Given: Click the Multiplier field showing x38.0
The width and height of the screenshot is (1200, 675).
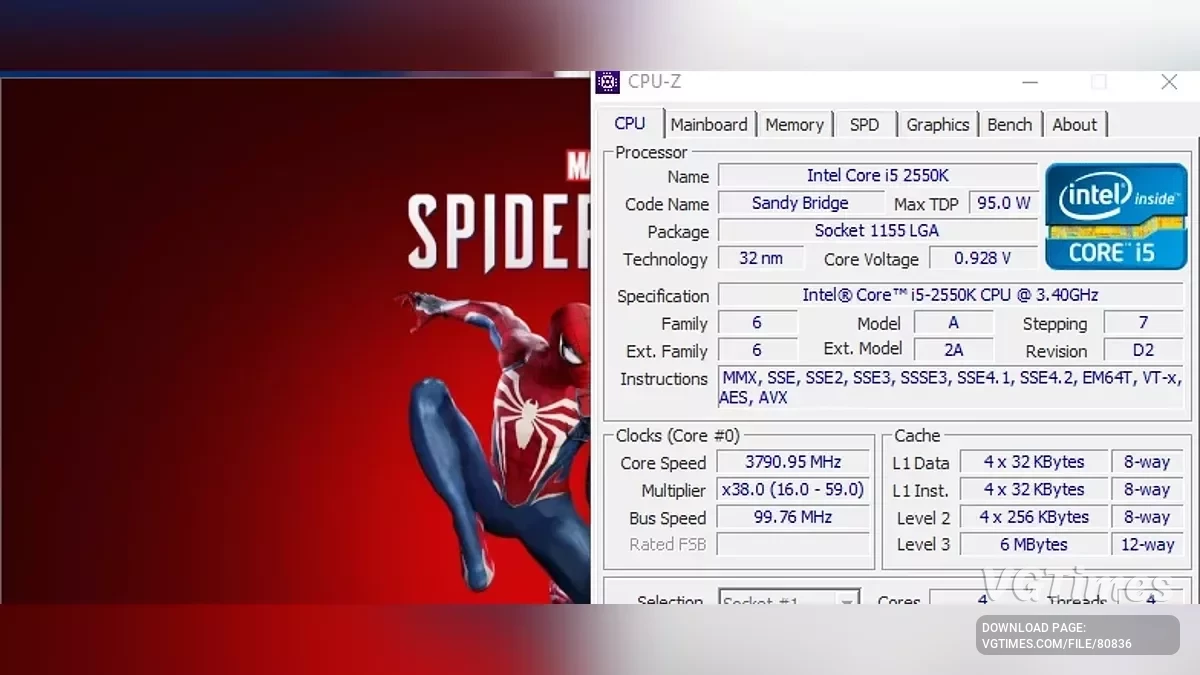Looking at the screenshot, I should tap(793, 489).
